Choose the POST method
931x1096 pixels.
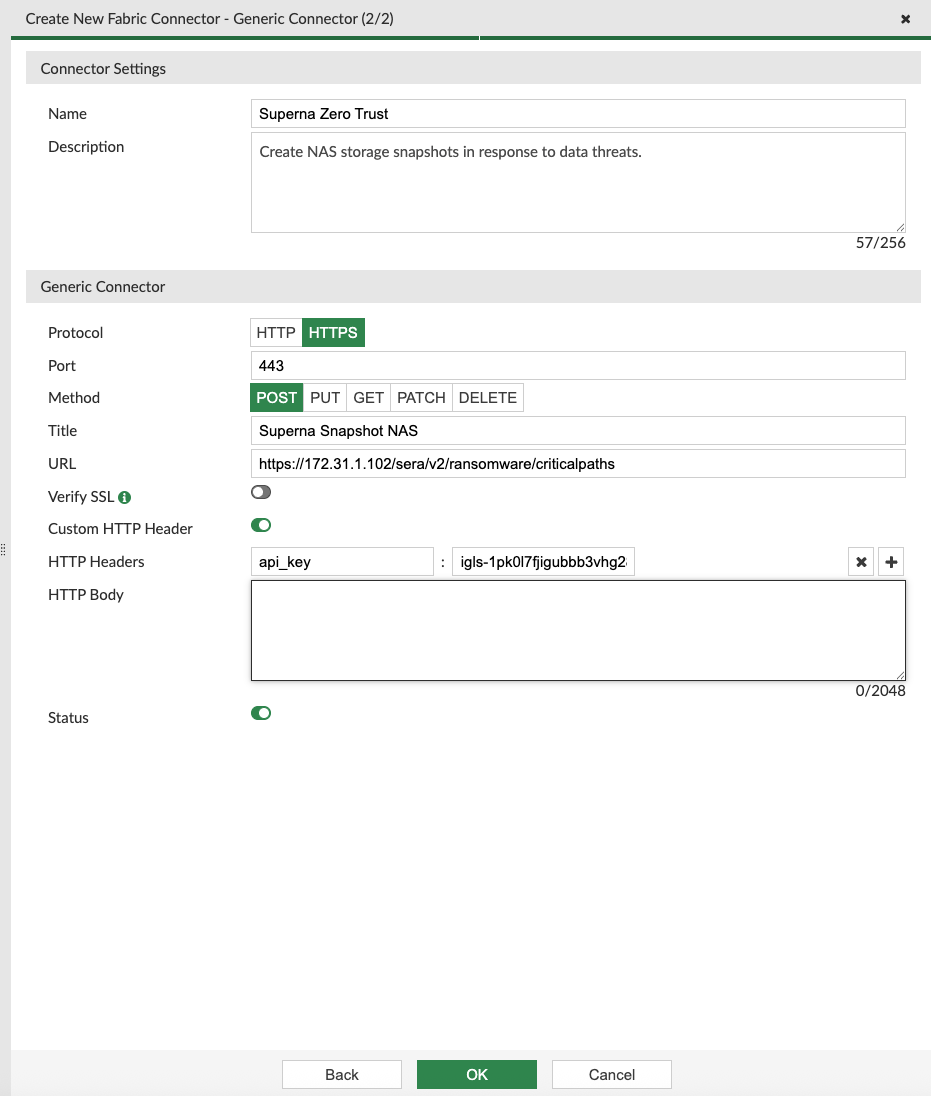pos(277,398)
